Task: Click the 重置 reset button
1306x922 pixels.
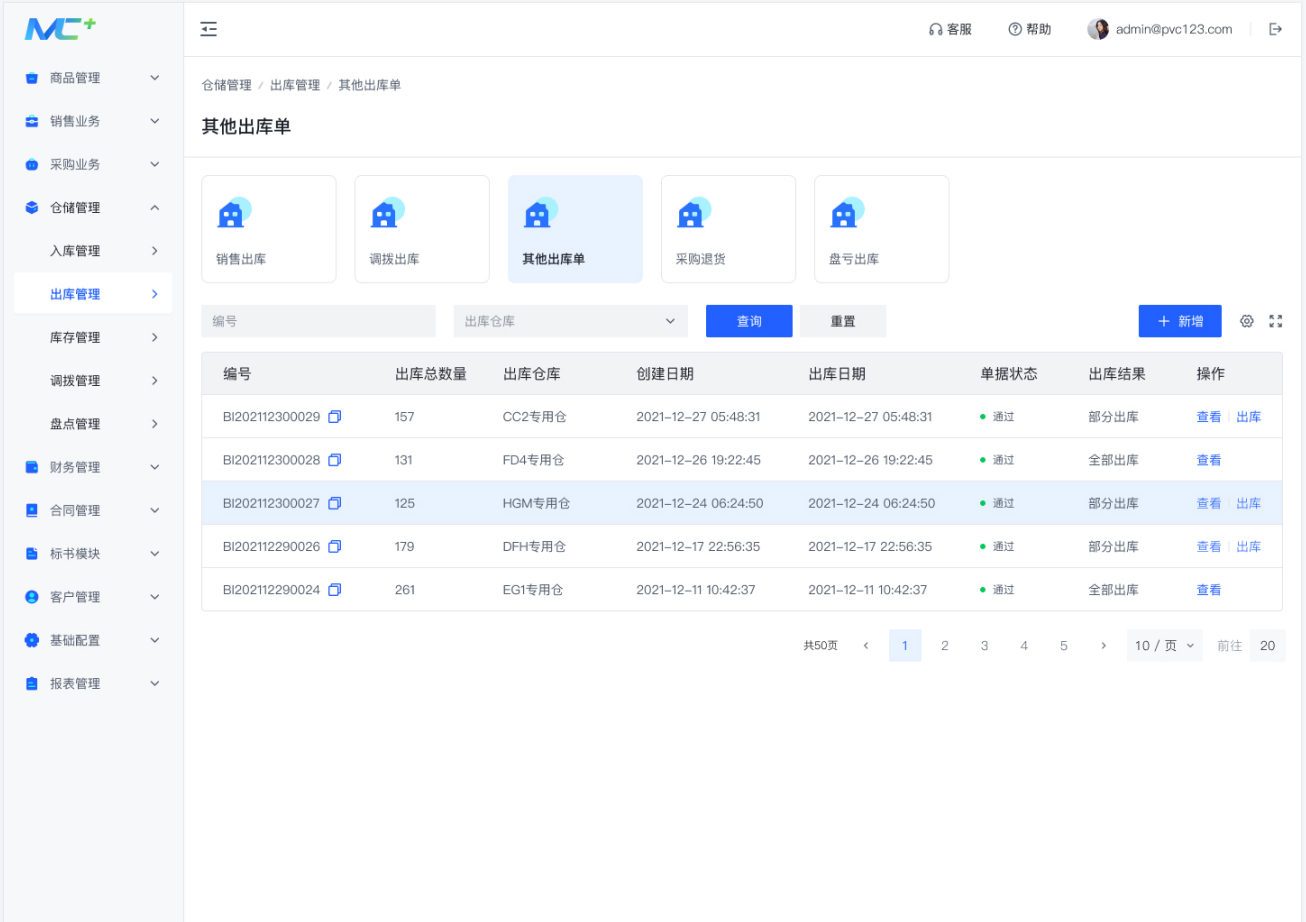Action: pyautogui.click(x=843, y=321)
